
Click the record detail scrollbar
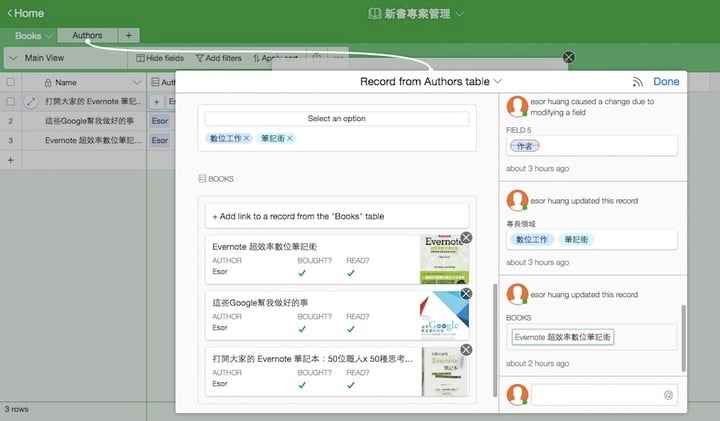click(x=495, y=340)
